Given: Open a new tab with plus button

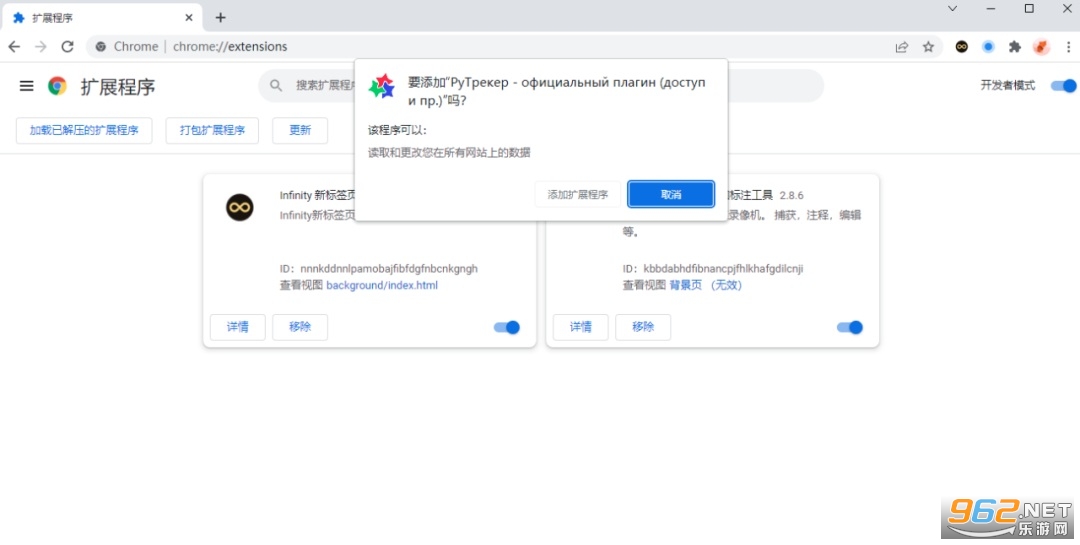Looking at the screenshot, I should [220, 18].
